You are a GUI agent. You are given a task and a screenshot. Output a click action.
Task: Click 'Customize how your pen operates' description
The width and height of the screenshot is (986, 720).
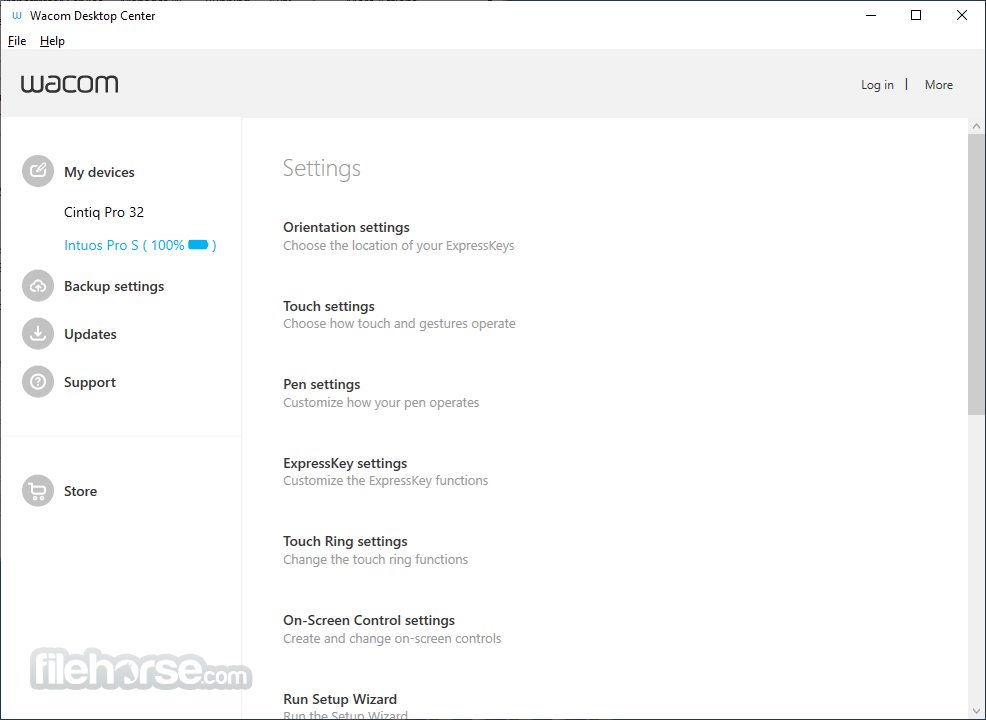coord(380,402)
